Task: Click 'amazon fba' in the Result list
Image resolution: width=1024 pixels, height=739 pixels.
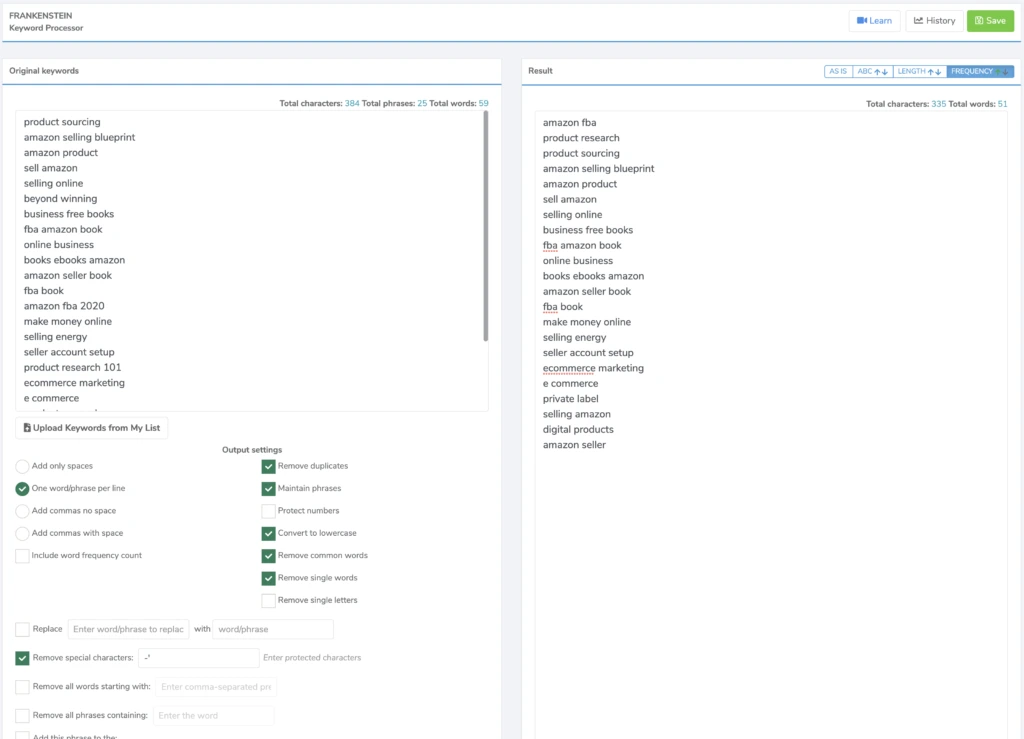Action: 569,122
